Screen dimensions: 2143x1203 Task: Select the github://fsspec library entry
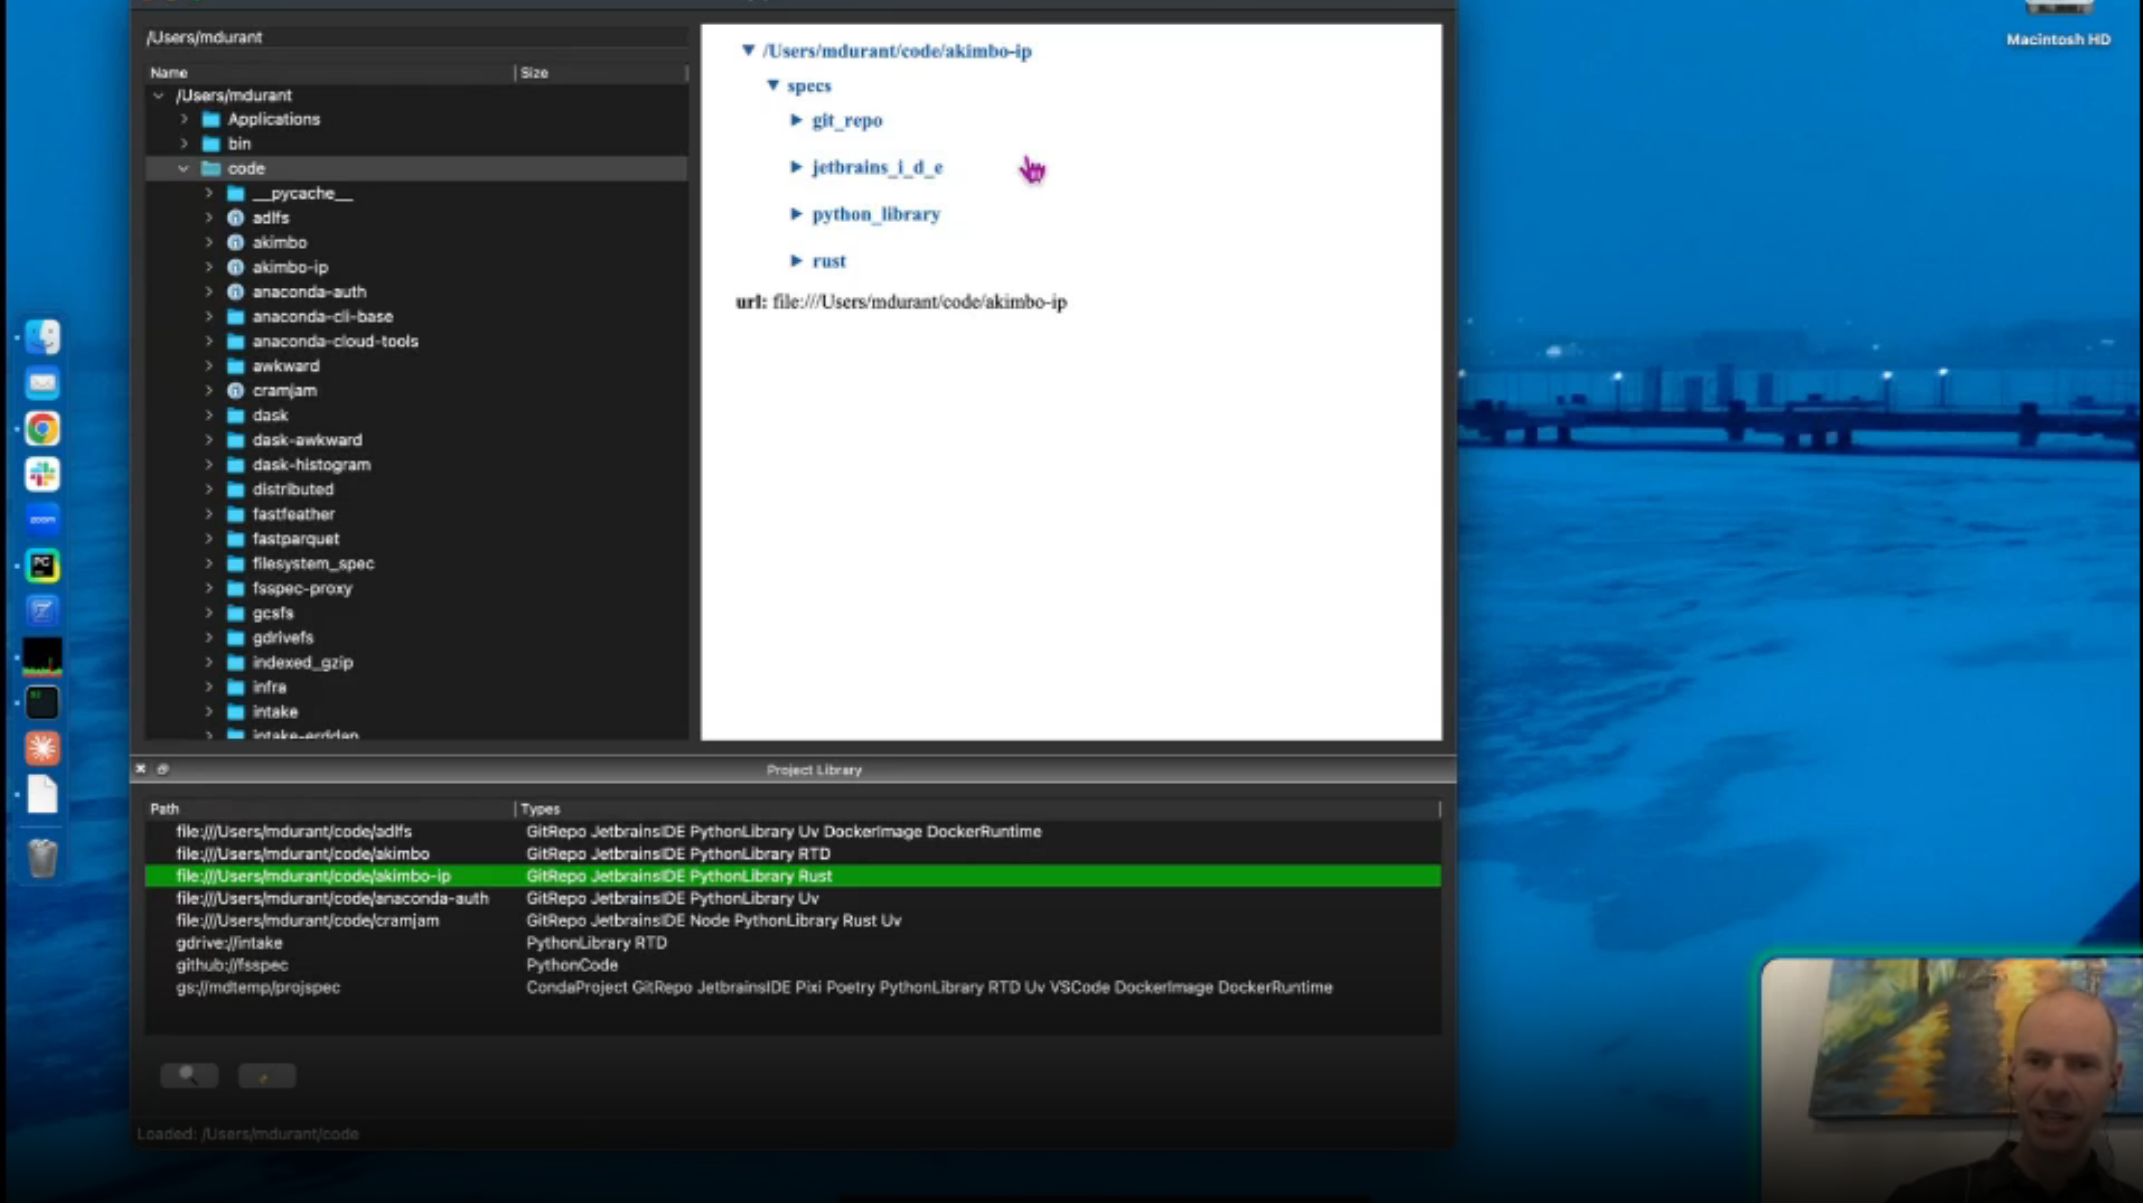pyautogui.click(x=232, y=965)
